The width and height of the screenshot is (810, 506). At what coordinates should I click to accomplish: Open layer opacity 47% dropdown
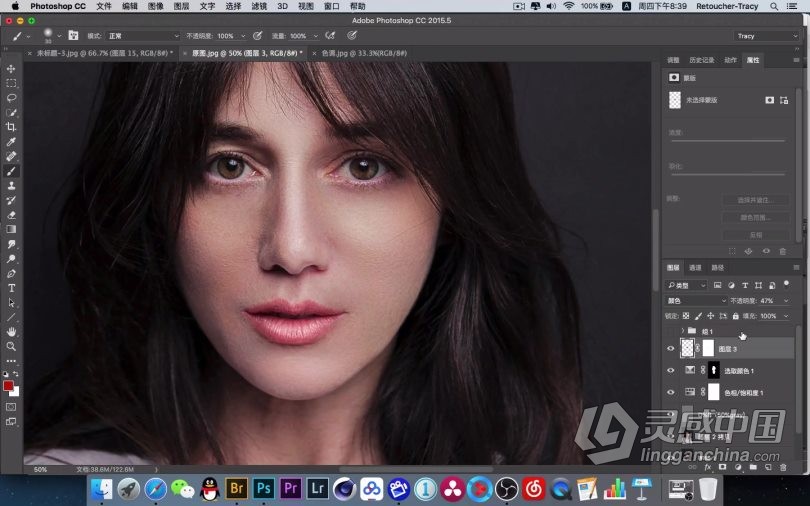point(786,301)
